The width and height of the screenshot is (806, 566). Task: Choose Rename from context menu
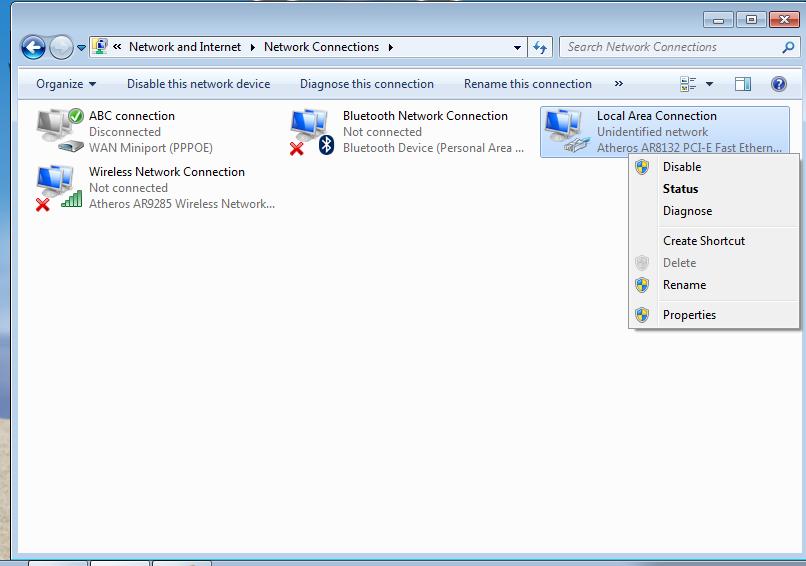pos(713,285)
